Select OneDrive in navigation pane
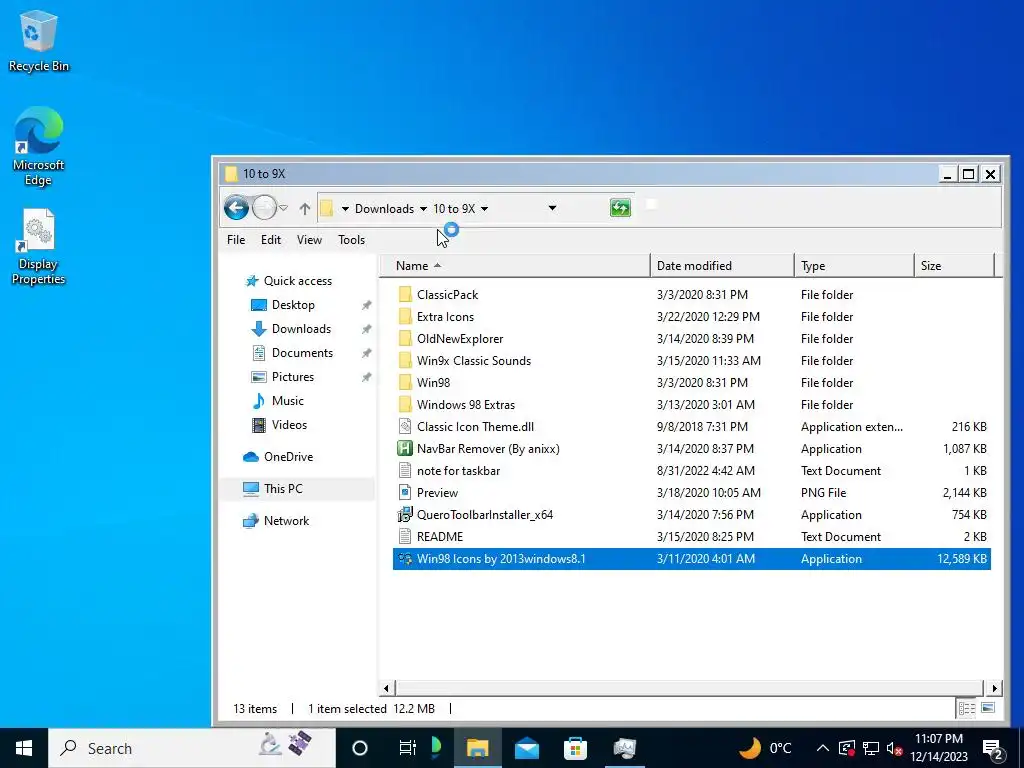This screenshot has width=1024, height=768. coord(278,456)
